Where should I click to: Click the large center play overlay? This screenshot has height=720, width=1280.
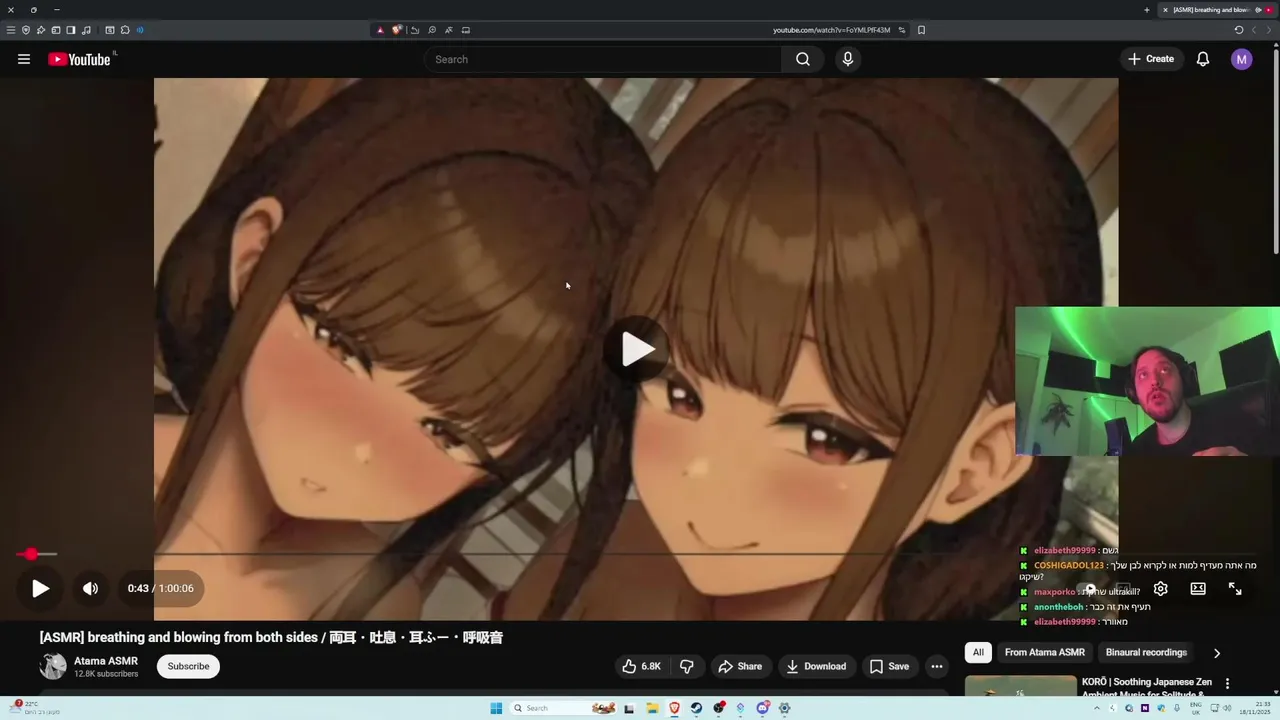[638, 349]
